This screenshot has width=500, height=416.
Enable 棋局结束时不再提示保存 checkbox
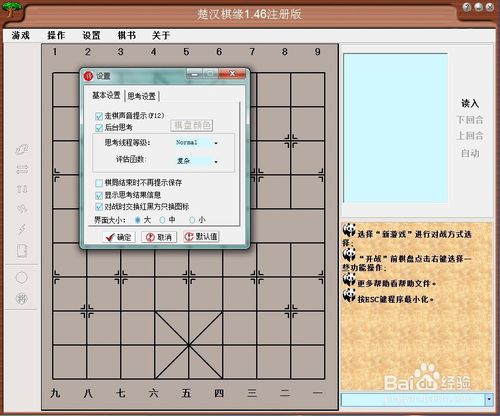coord(99,183)
